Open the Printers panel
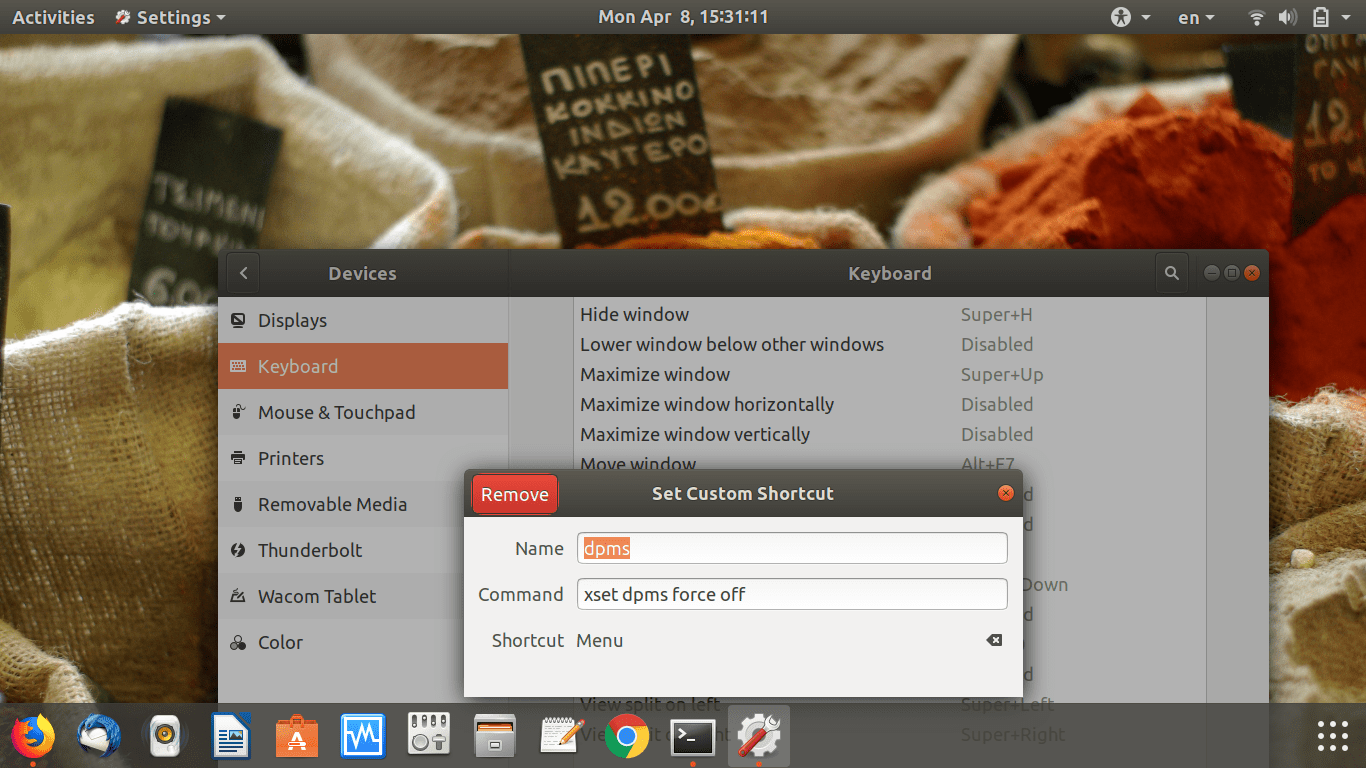1366x768 pixels. (x=363, y=458)
